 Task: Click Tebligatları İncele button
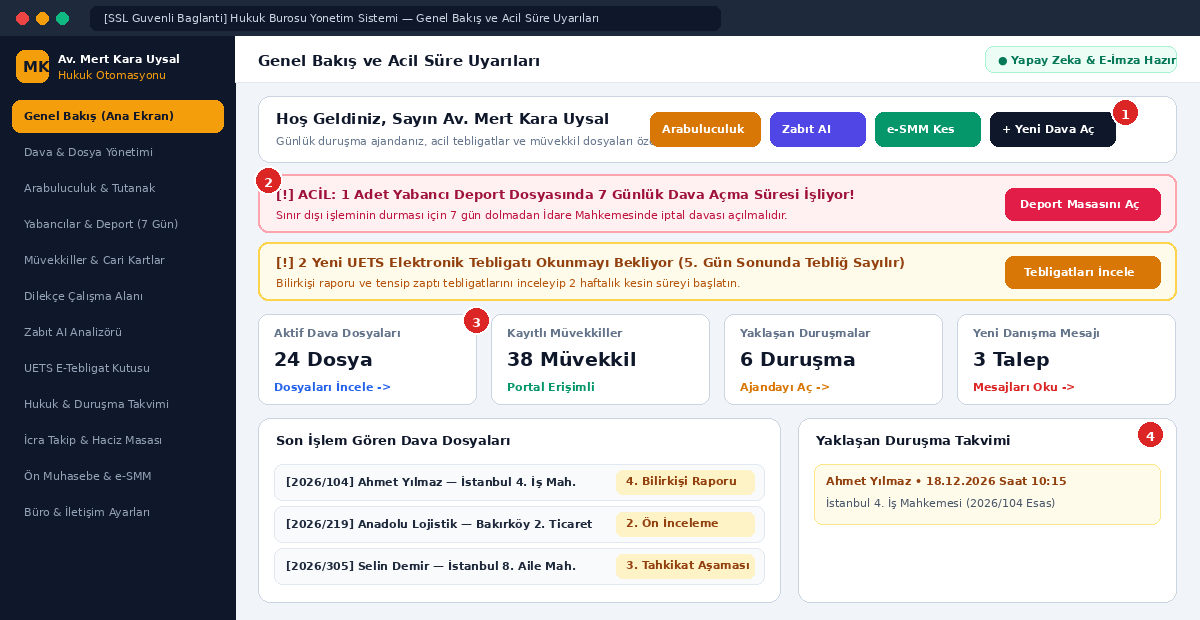[x=1083, y=272]
